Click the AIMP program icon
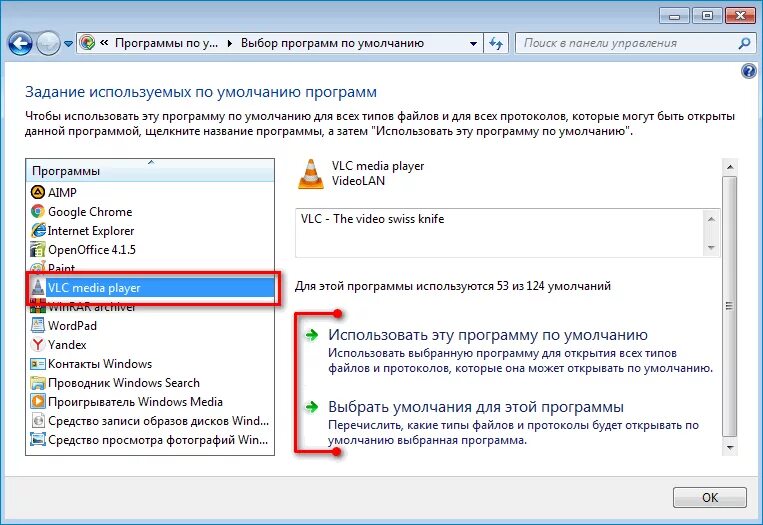Image resolution: width=763 pixels, height=525 pixels. 37,192
